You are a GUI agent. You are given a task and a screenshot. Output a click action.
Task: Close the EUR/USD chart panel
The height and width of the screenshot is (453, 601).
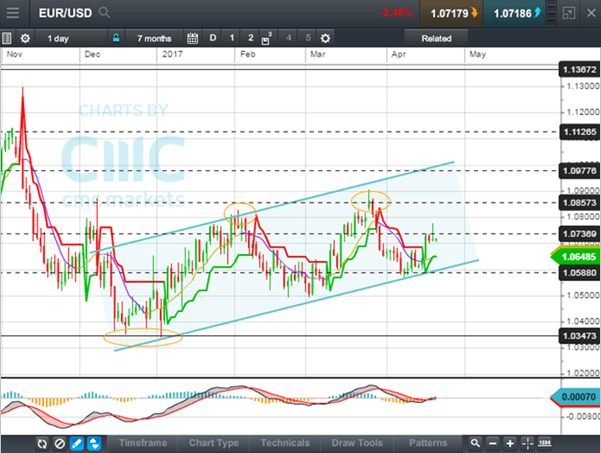click(x=591, y=13)
